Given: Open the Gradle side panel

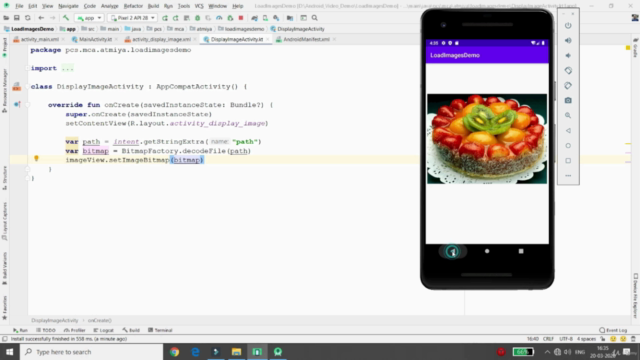Looking at the screenshot, I should pyautogui.click(x=636, y=48).
